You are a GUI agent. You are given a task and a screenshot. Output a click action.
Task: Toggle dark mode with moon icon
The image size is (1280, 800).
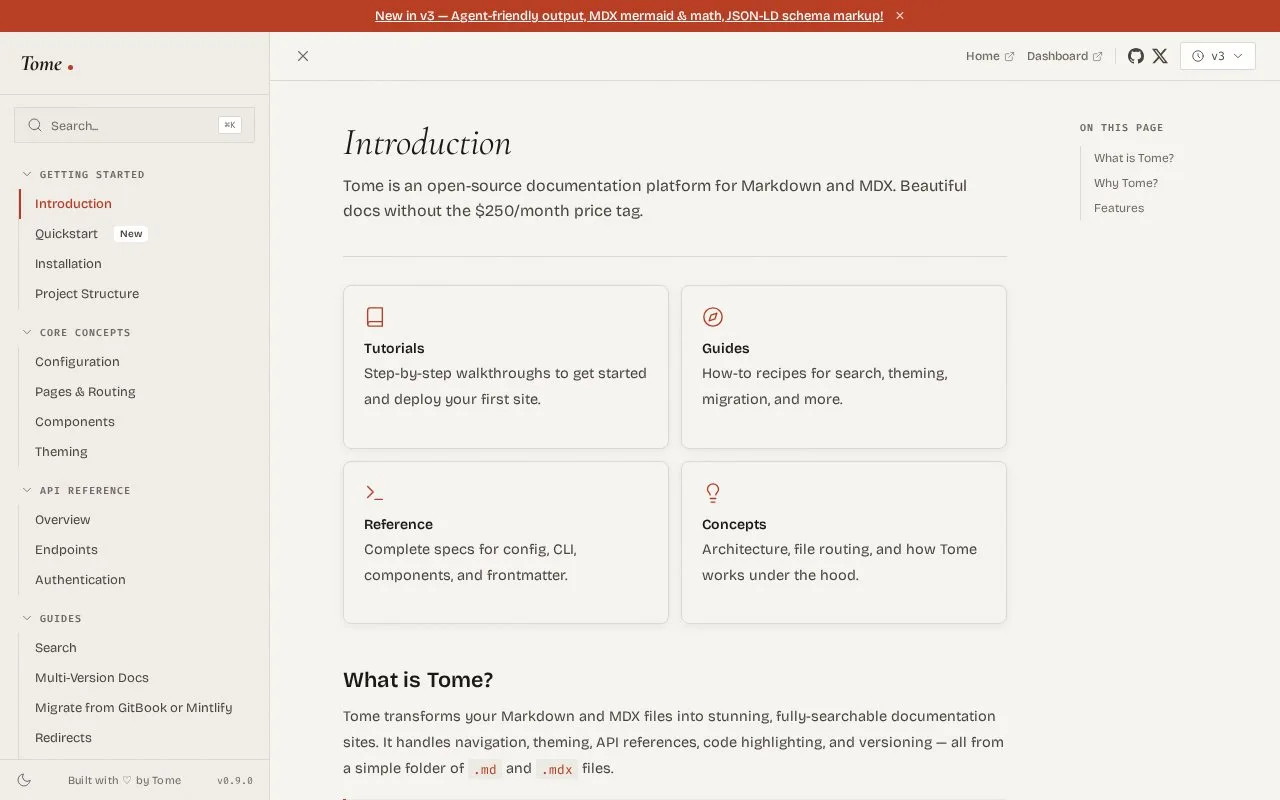coord(25,780)
